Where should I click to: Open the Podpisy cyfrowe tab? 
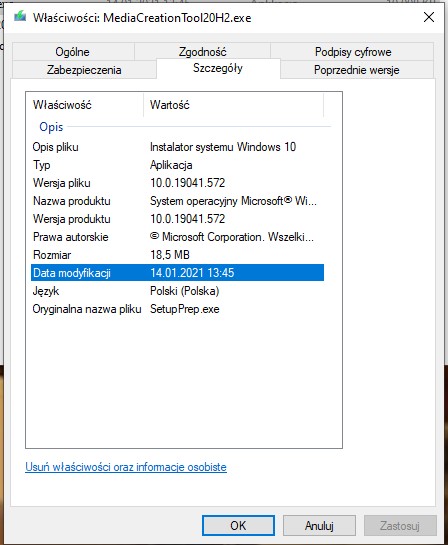click(x=352, y=52)
